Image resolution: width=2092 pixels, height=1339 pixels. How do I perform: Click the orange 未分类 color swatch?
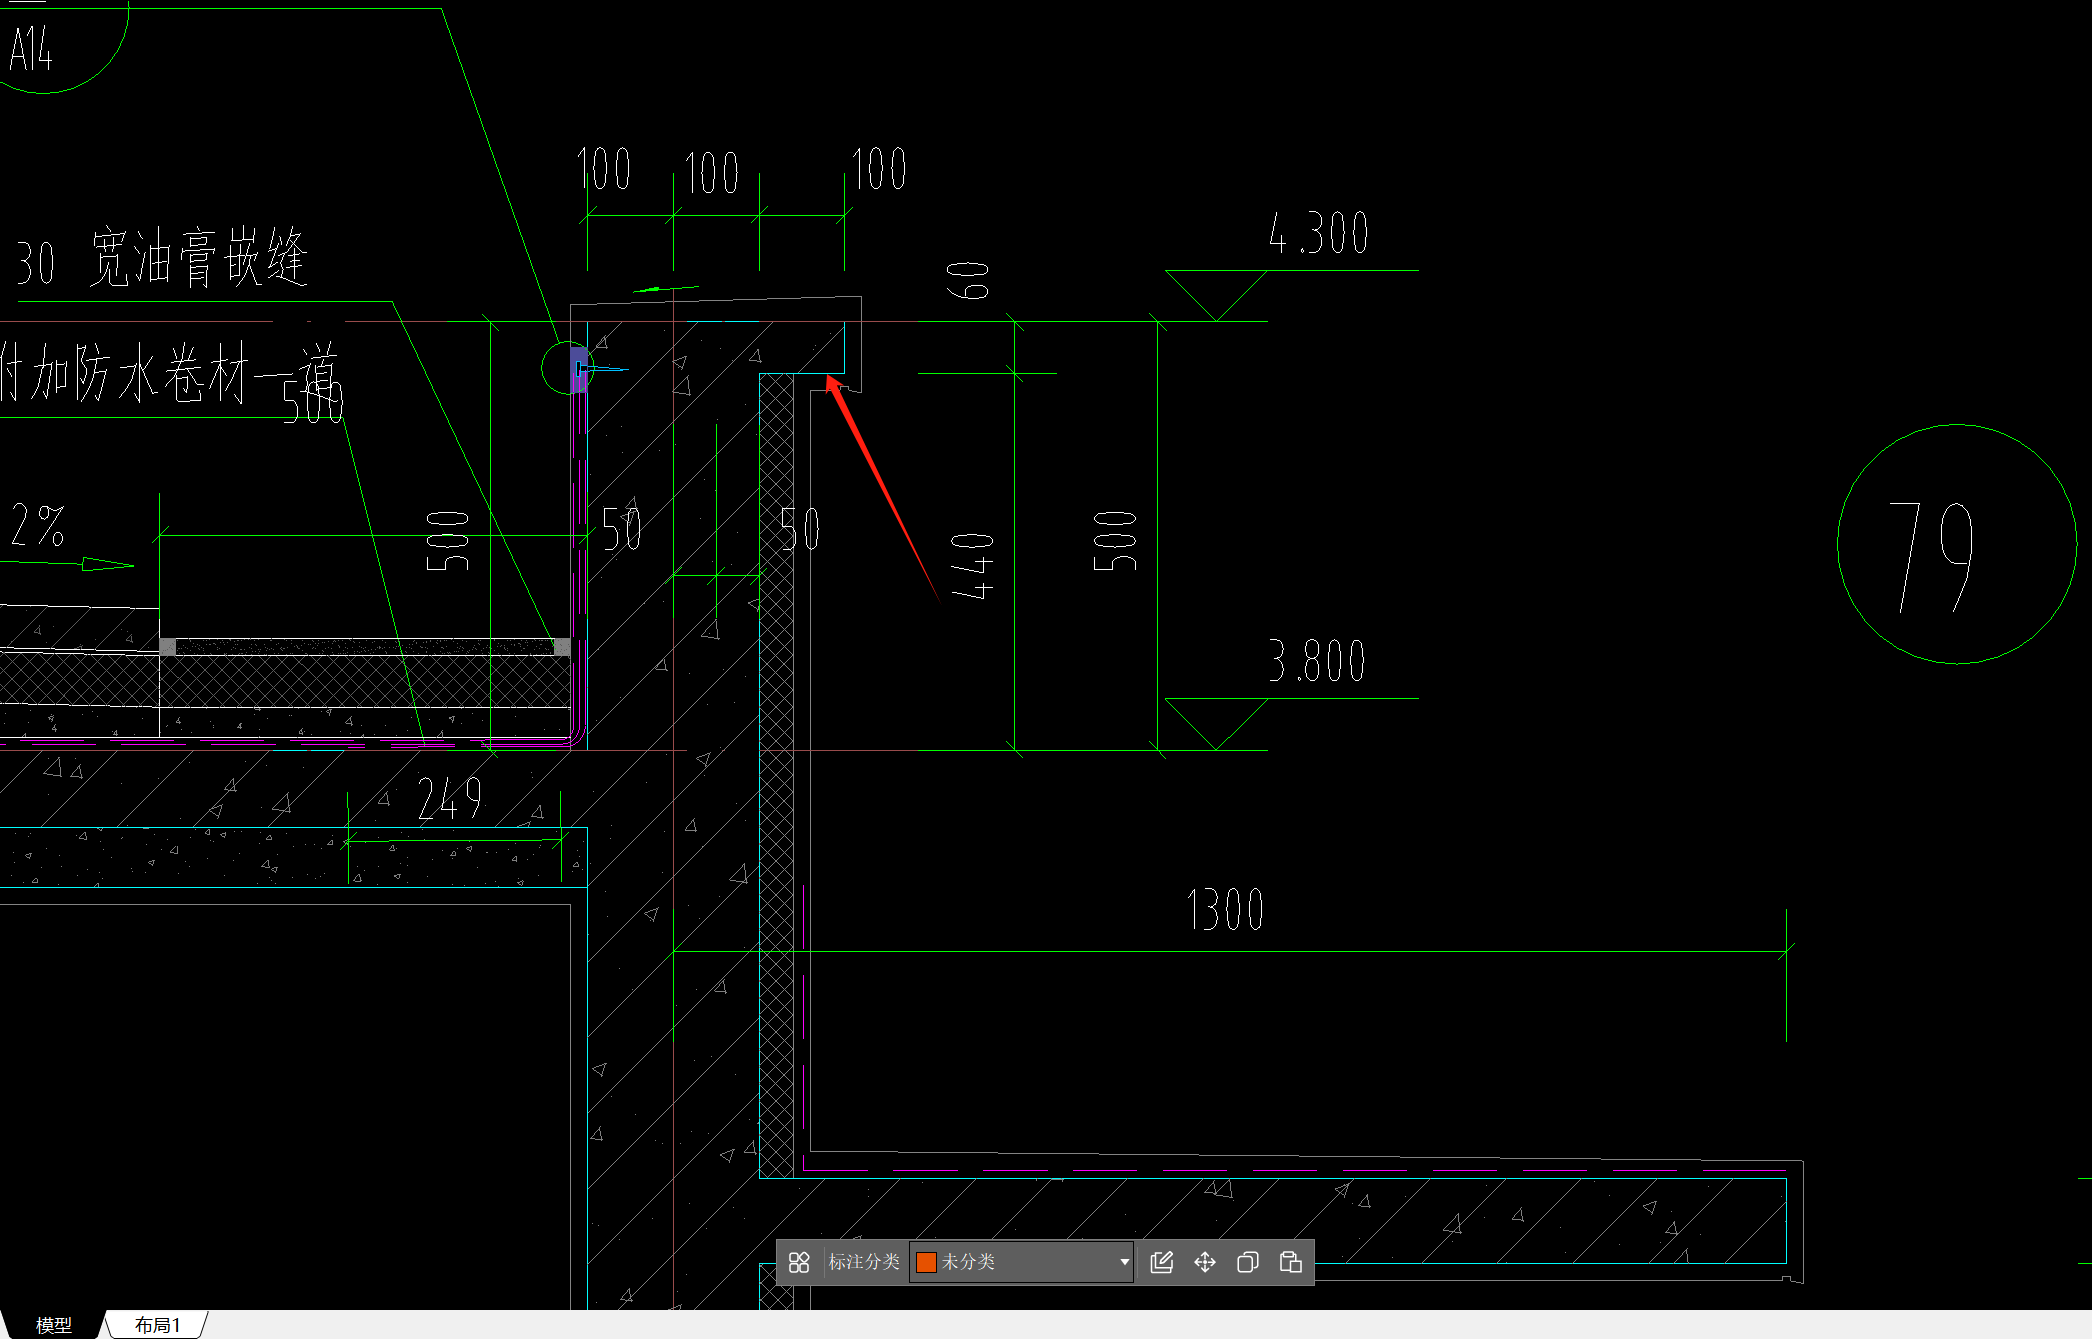[926, 1262]
